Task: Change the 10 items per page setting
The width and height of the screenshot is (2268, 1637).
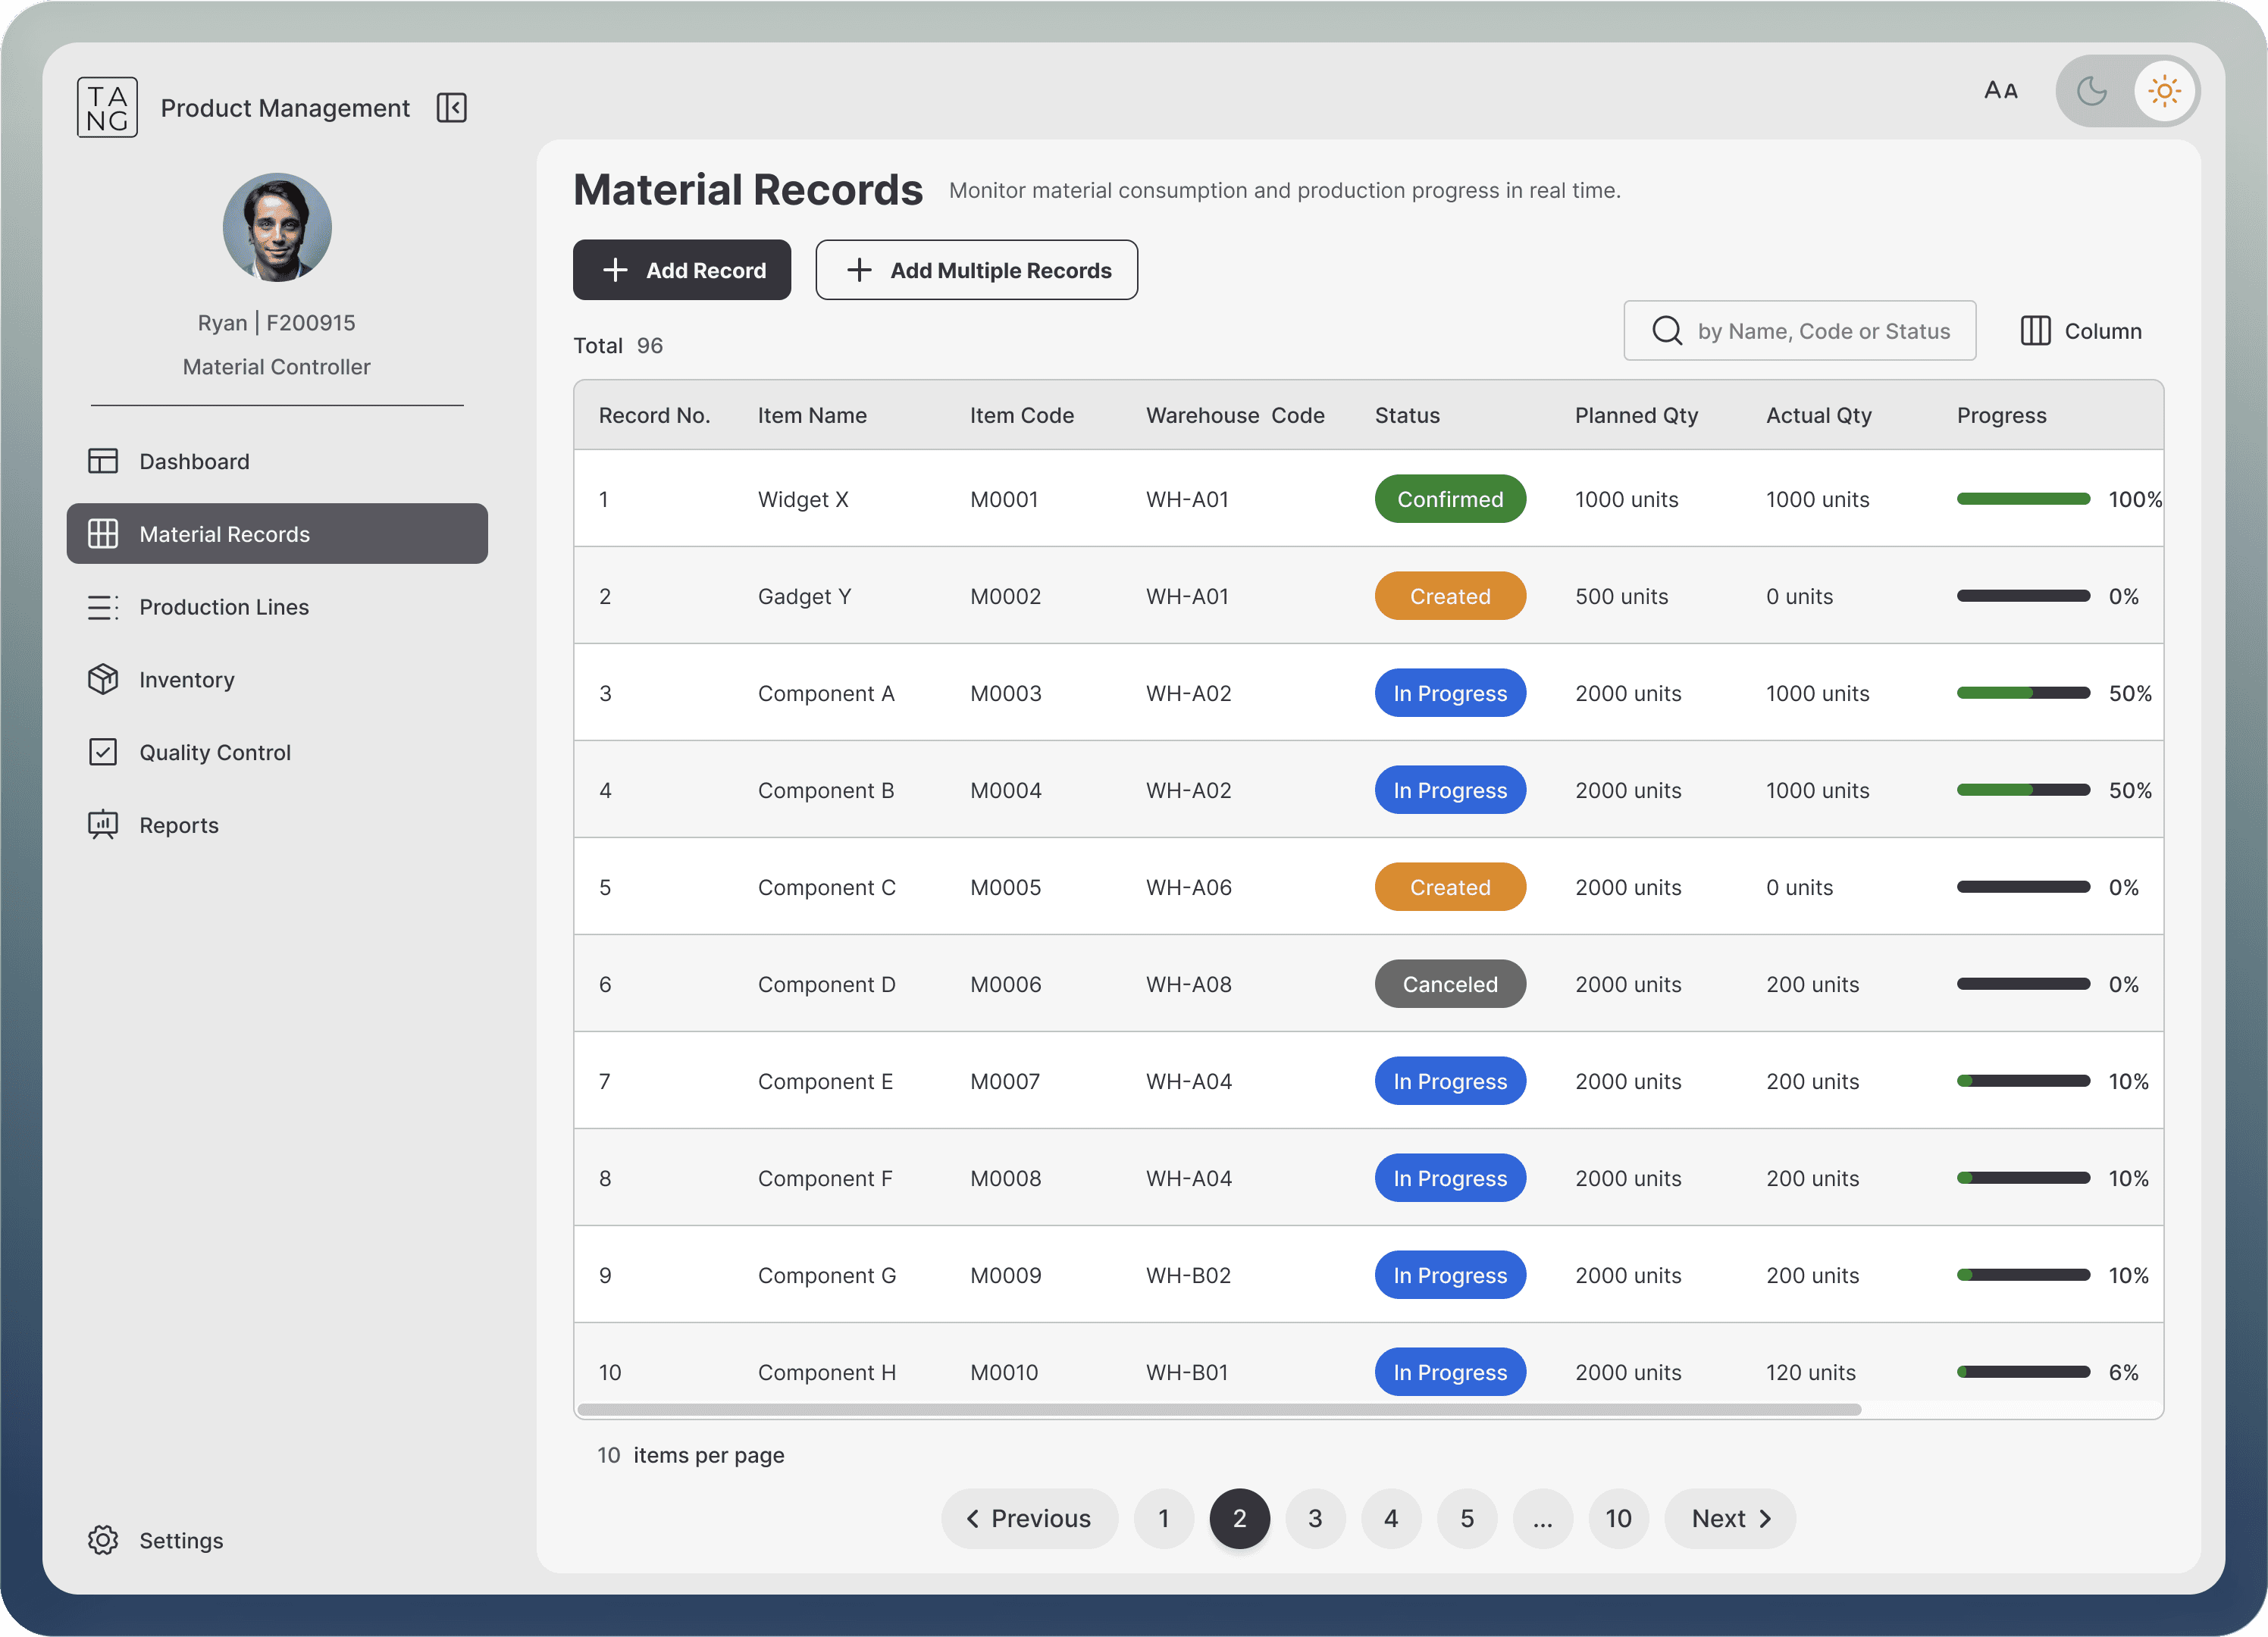Action: click(x=609, y=1455)
